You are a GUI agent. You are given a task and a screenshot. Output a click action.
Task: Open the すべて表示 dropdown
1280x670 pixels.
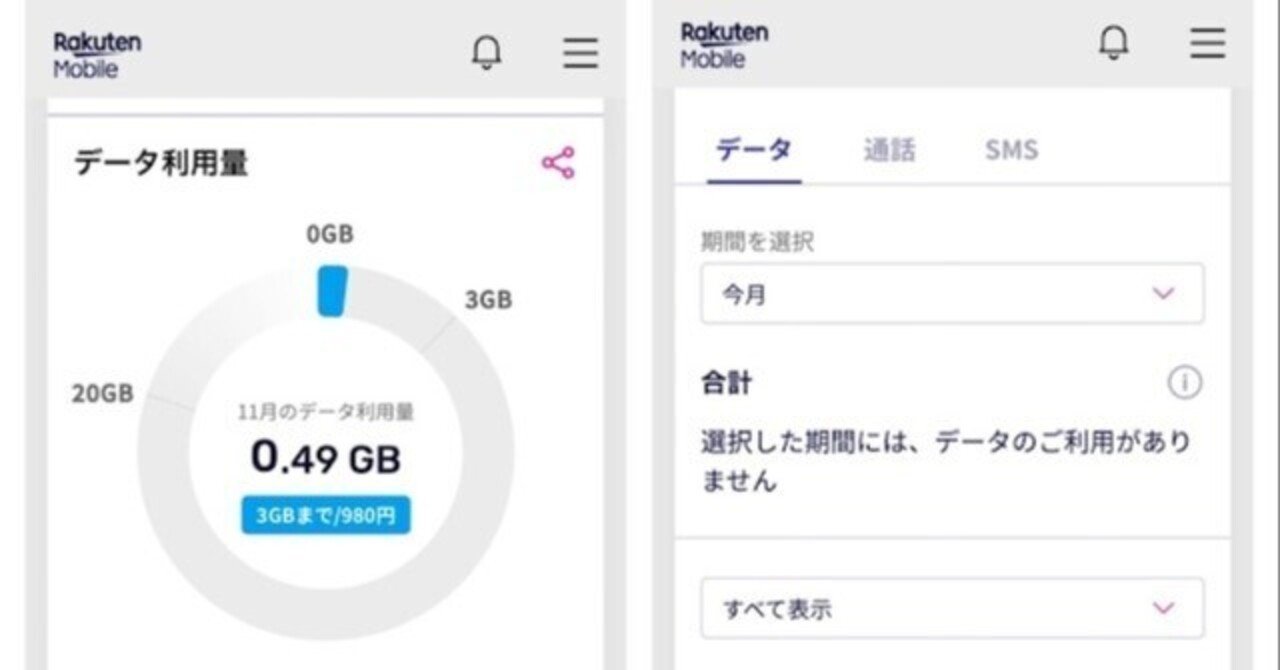[951, 608]
